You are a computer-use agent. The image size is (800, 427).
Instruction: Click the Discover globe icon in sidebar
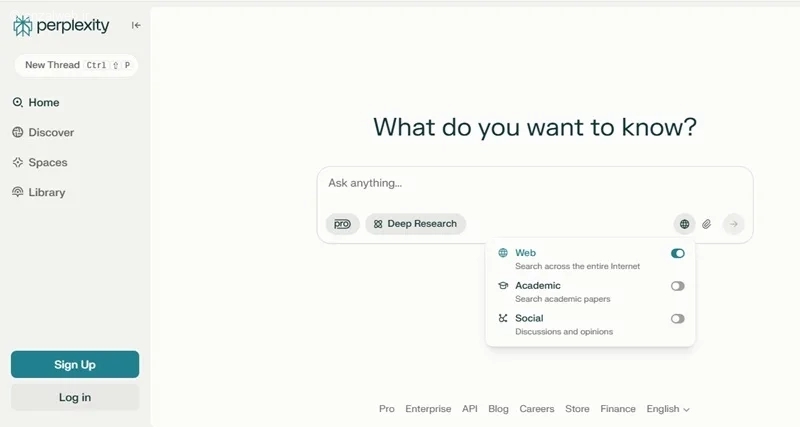click(18, 133)
